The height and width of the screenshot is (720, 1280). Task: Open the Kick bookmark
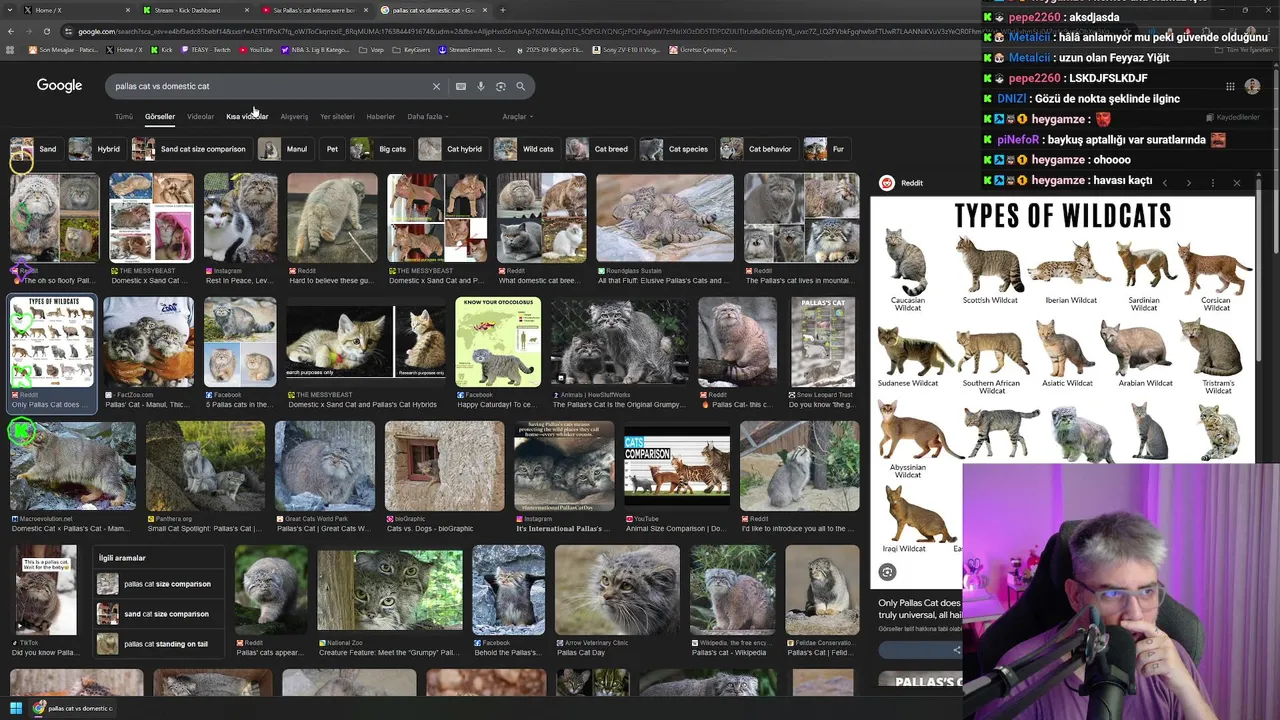[x=161, y=49]
